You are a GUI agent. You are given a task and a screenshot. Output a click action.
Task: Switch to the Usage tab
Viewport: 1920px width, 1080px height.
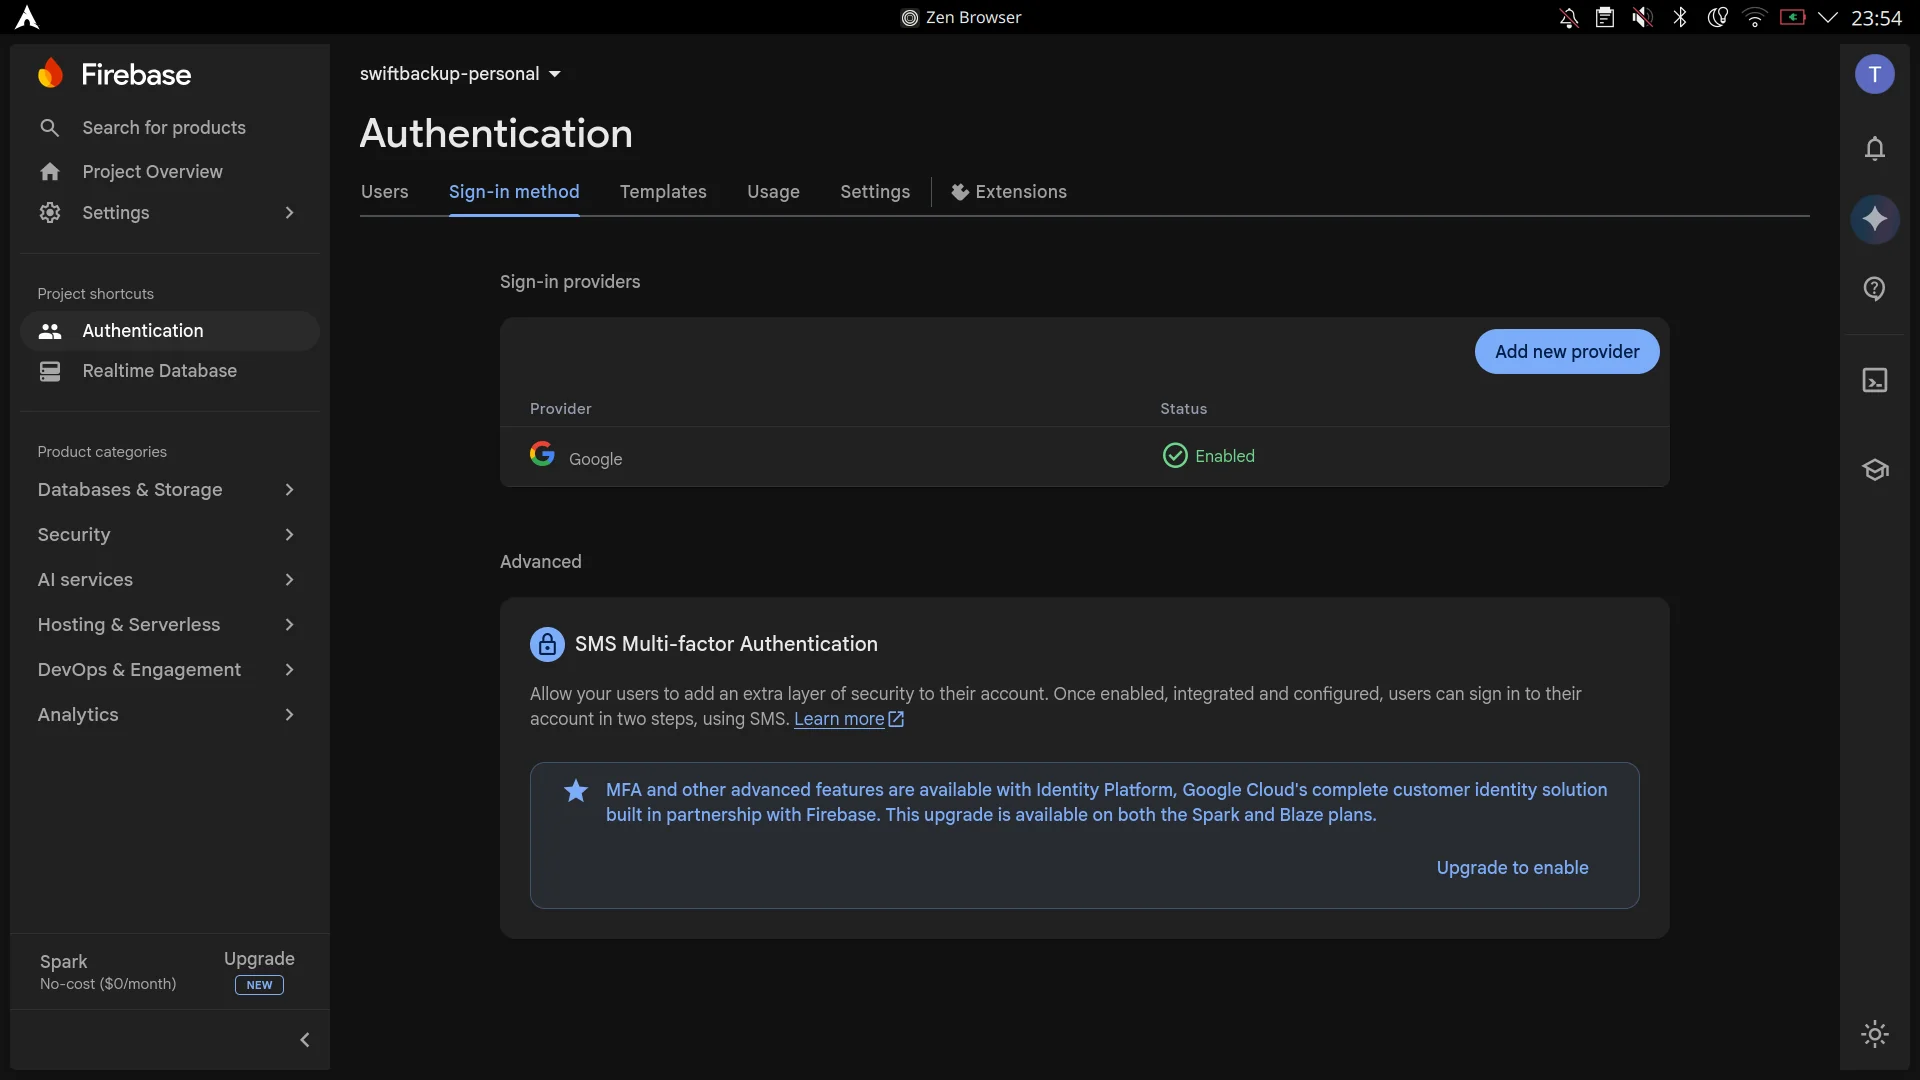(773, 192)
